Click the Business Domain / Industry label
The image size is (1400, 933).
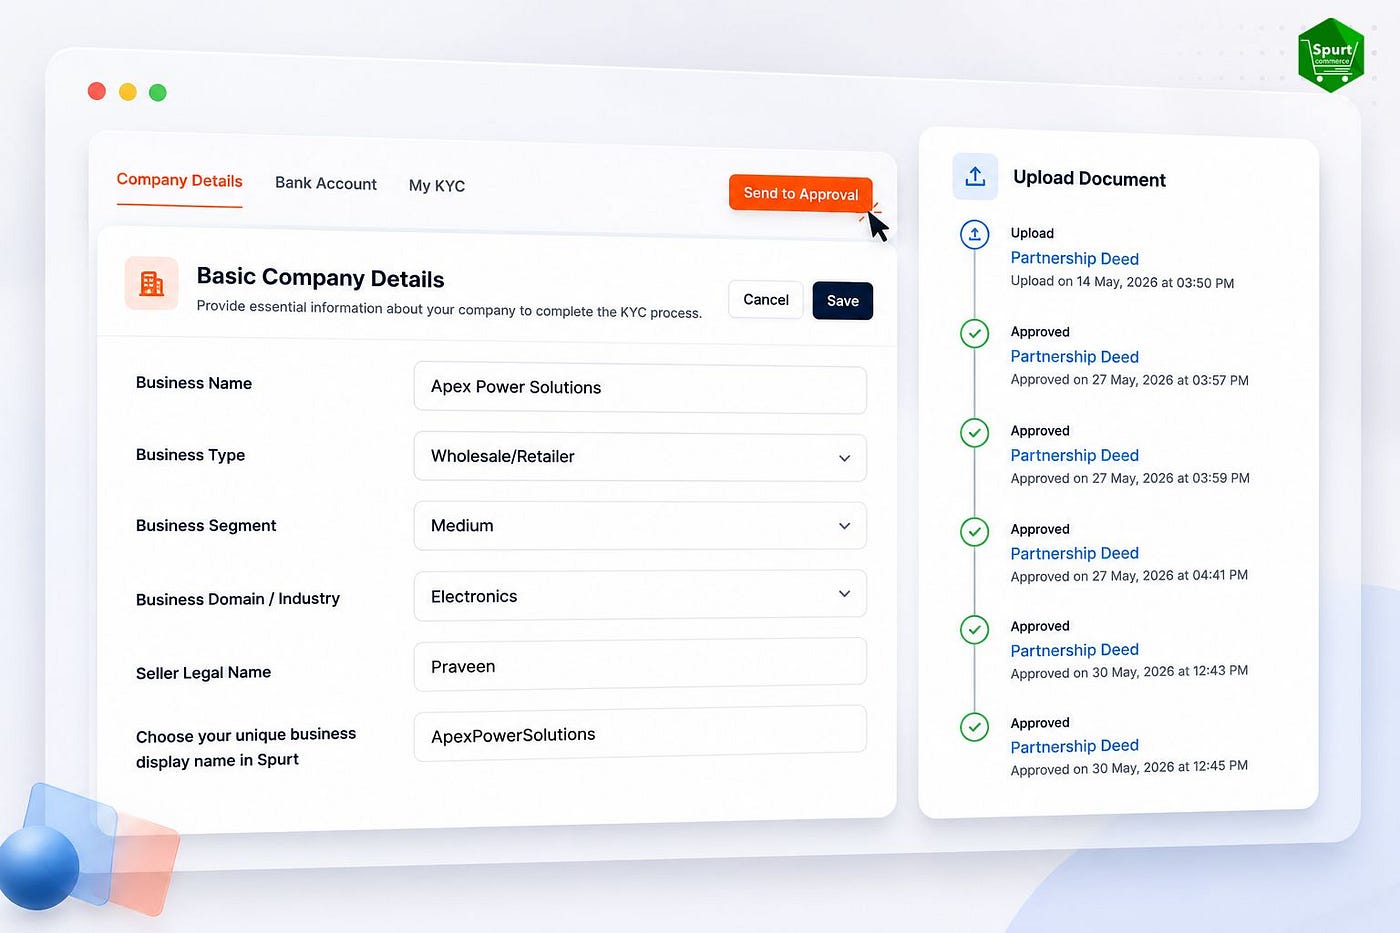coord(238,599)
